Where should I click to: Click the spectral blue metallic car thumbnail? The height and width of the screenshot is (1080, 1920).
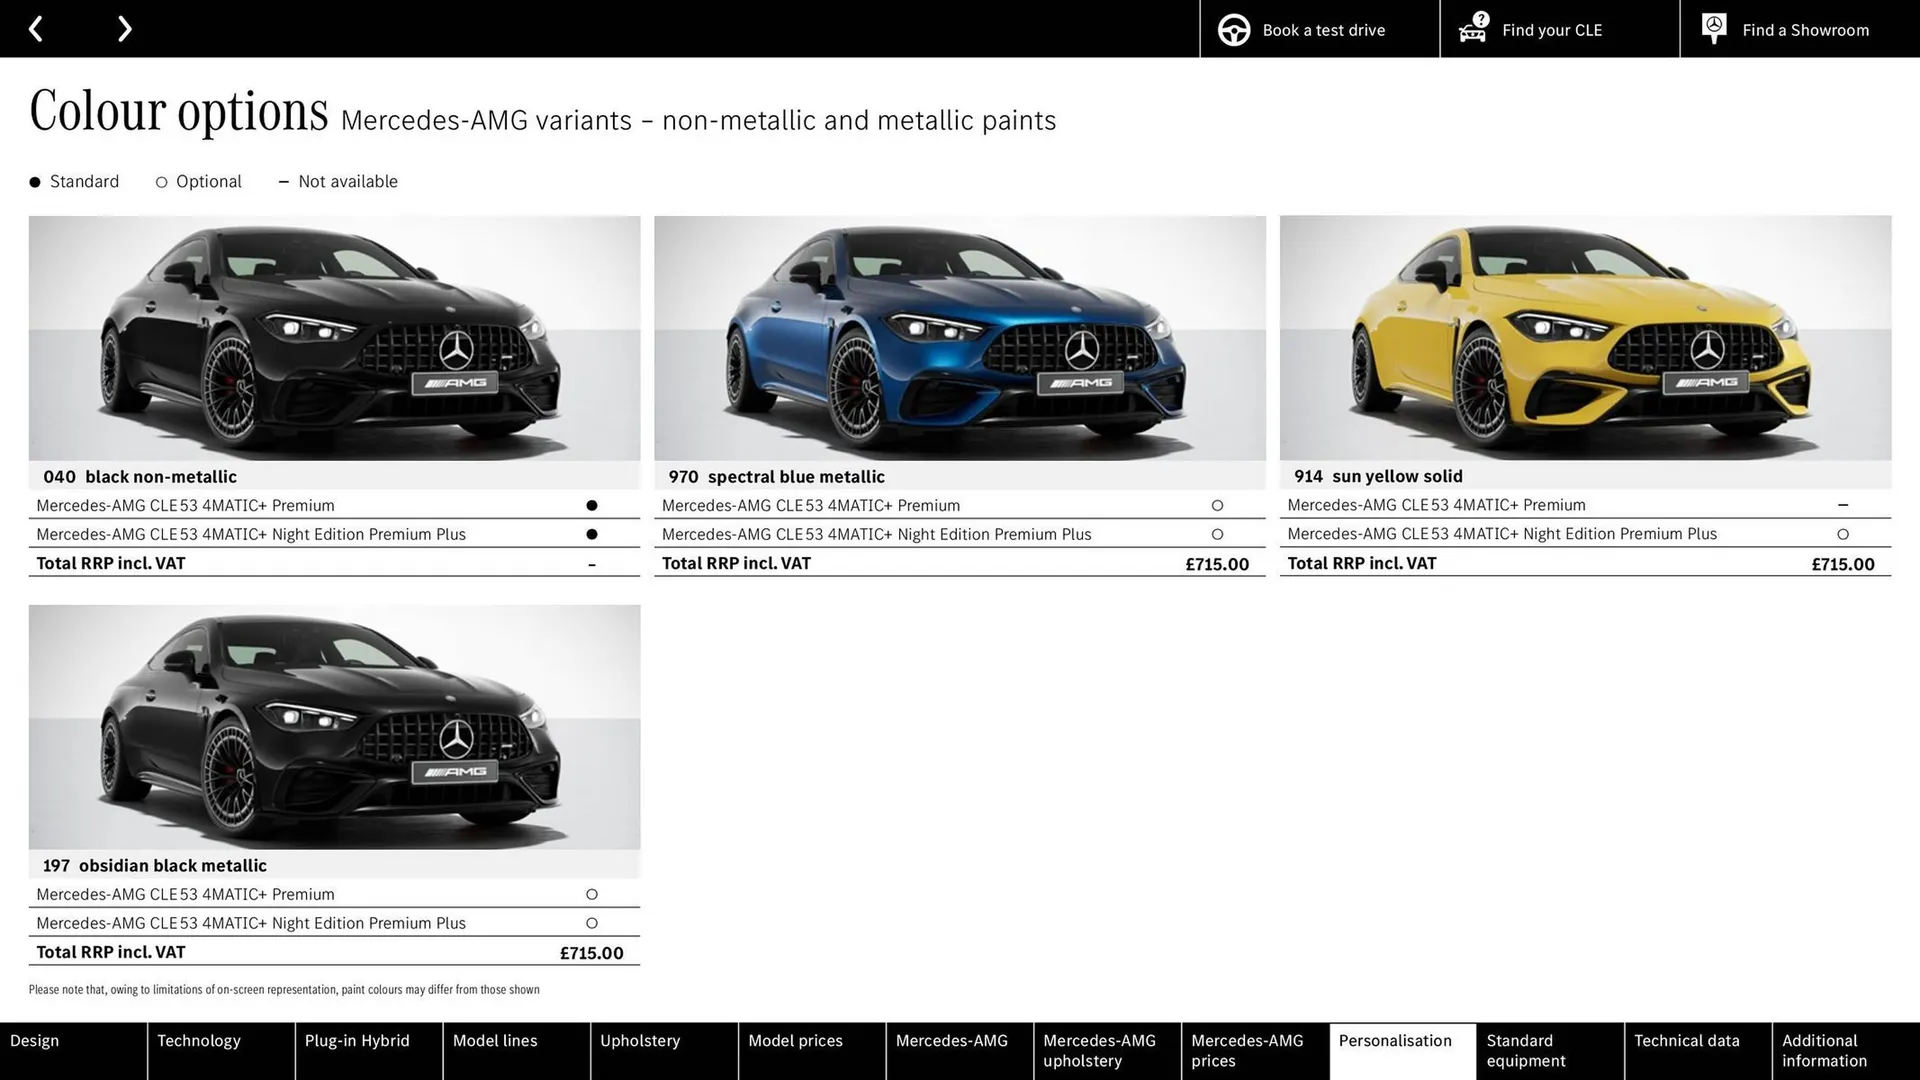pos(959,338)
